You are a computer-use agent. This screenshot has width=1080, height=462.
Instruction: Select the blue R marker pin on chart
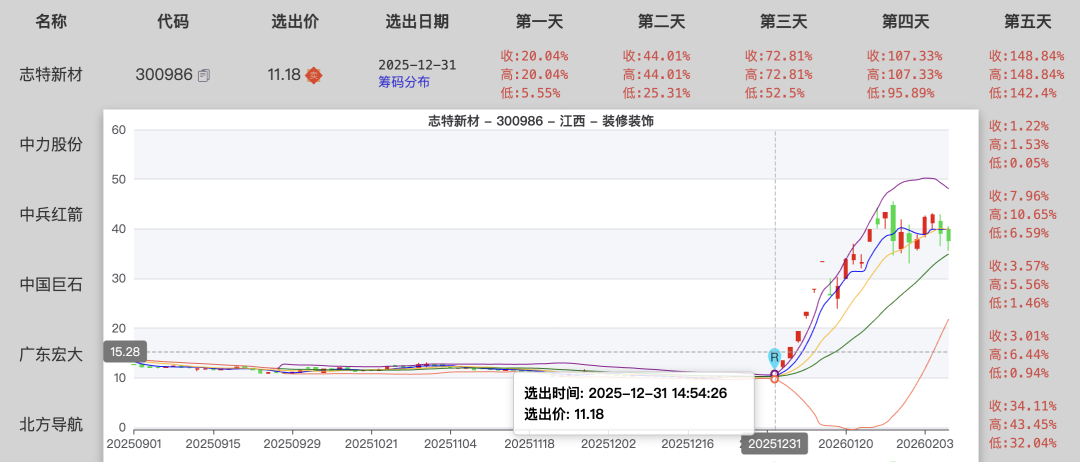(774, 357)
